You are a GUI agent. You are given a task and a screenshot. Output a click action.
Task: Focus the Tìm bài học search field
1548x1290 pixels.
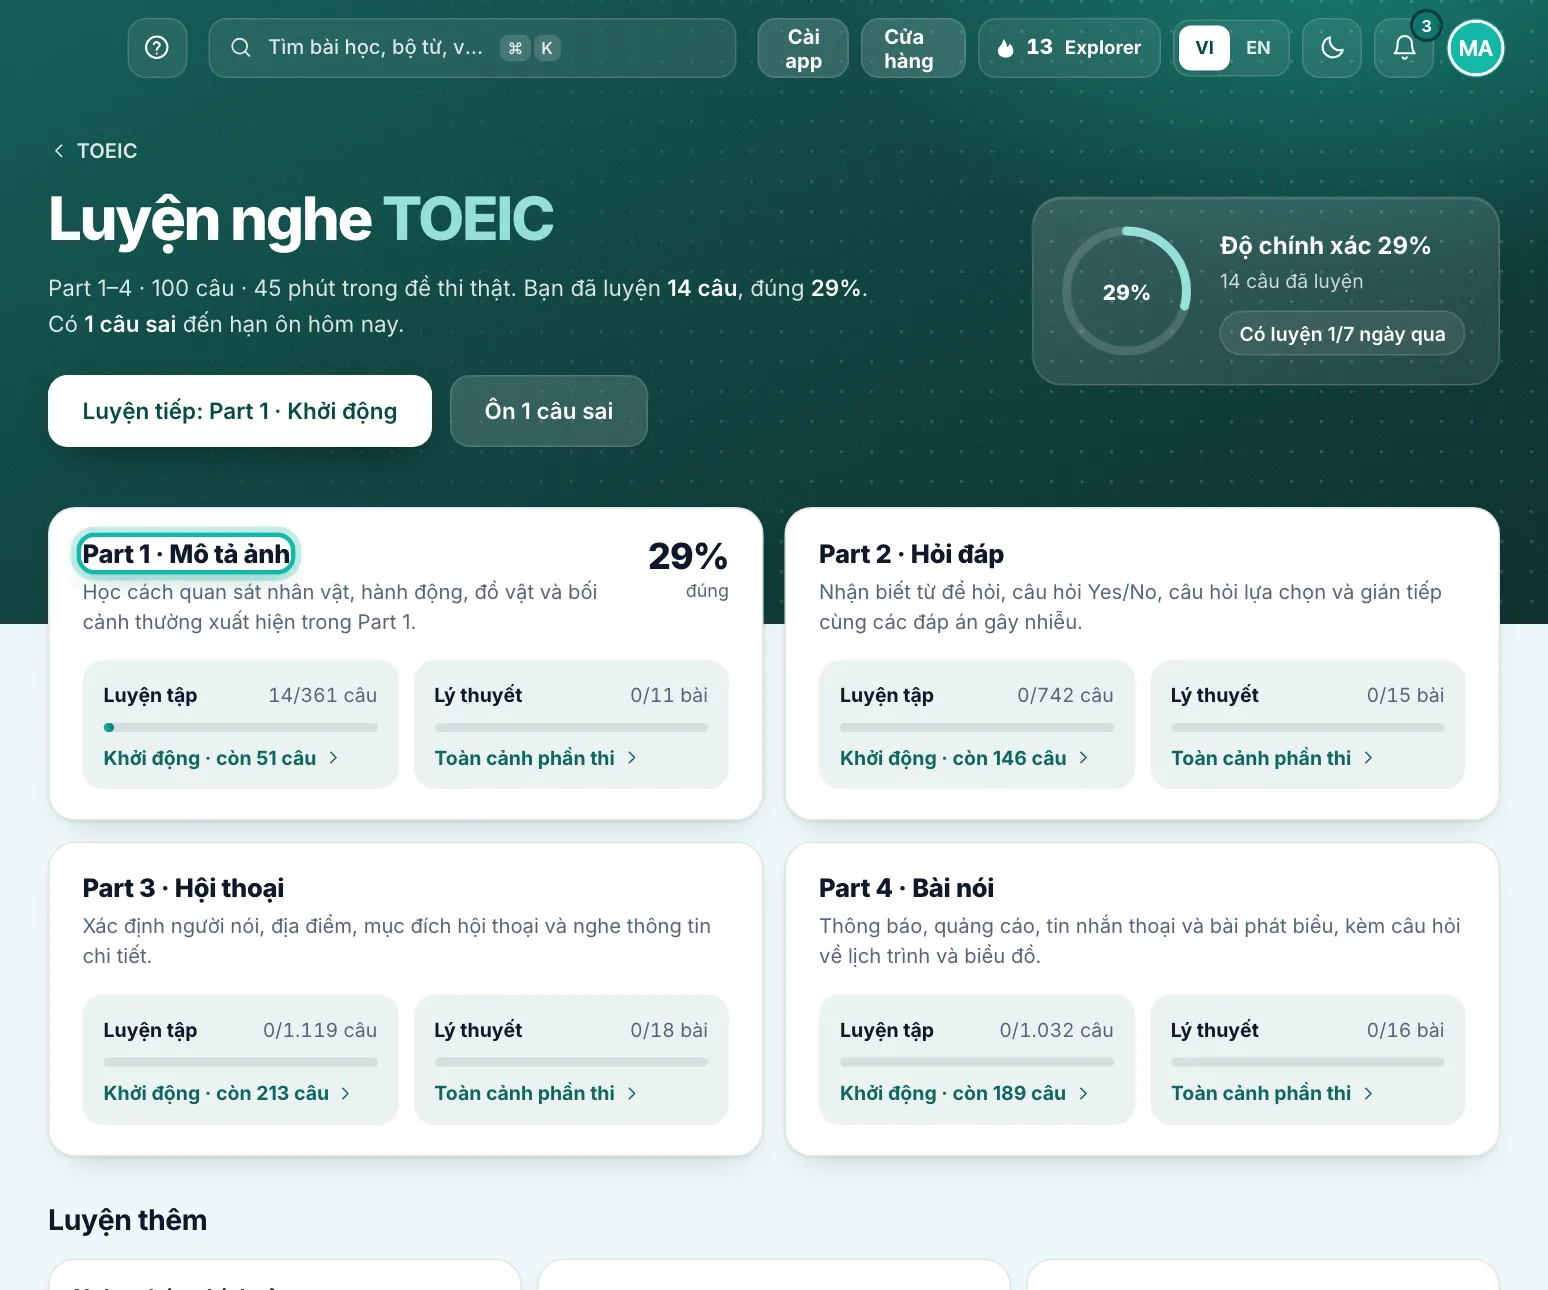tap(472, 48)
